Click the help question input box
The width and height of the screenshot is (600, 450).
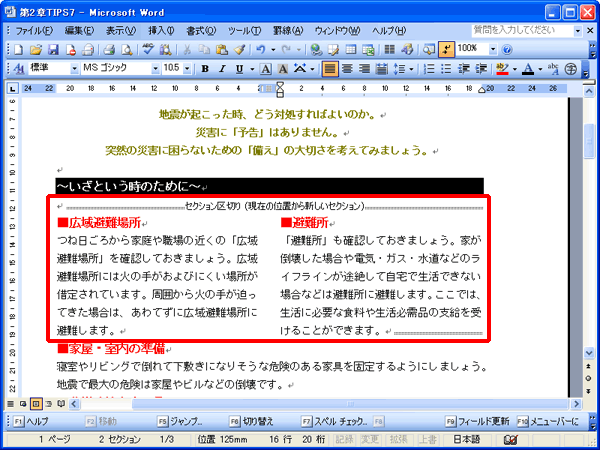tap(522, 30)
